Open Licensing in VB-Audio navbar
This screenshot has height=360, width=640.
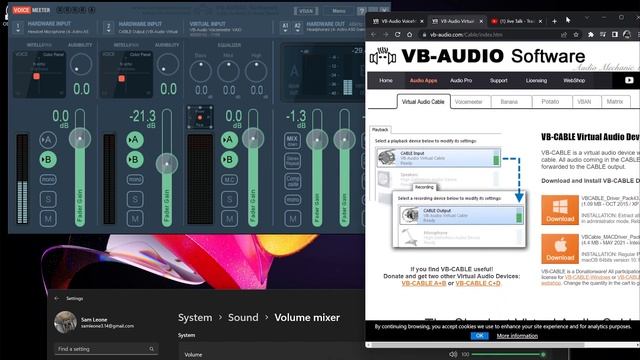tap(536, 81)
